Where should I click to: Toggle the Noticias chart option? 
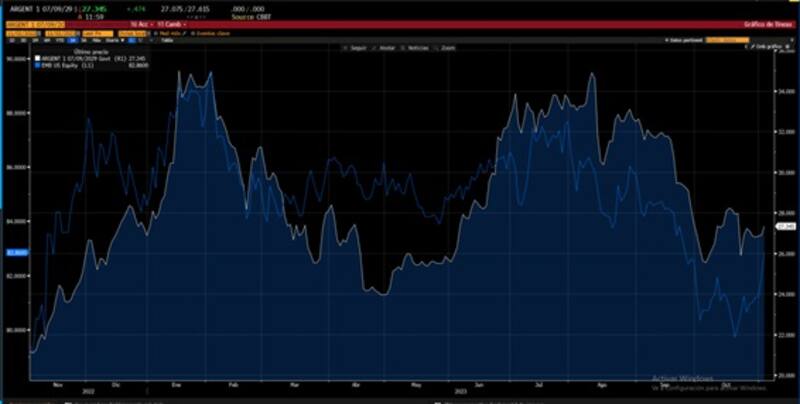417,47
